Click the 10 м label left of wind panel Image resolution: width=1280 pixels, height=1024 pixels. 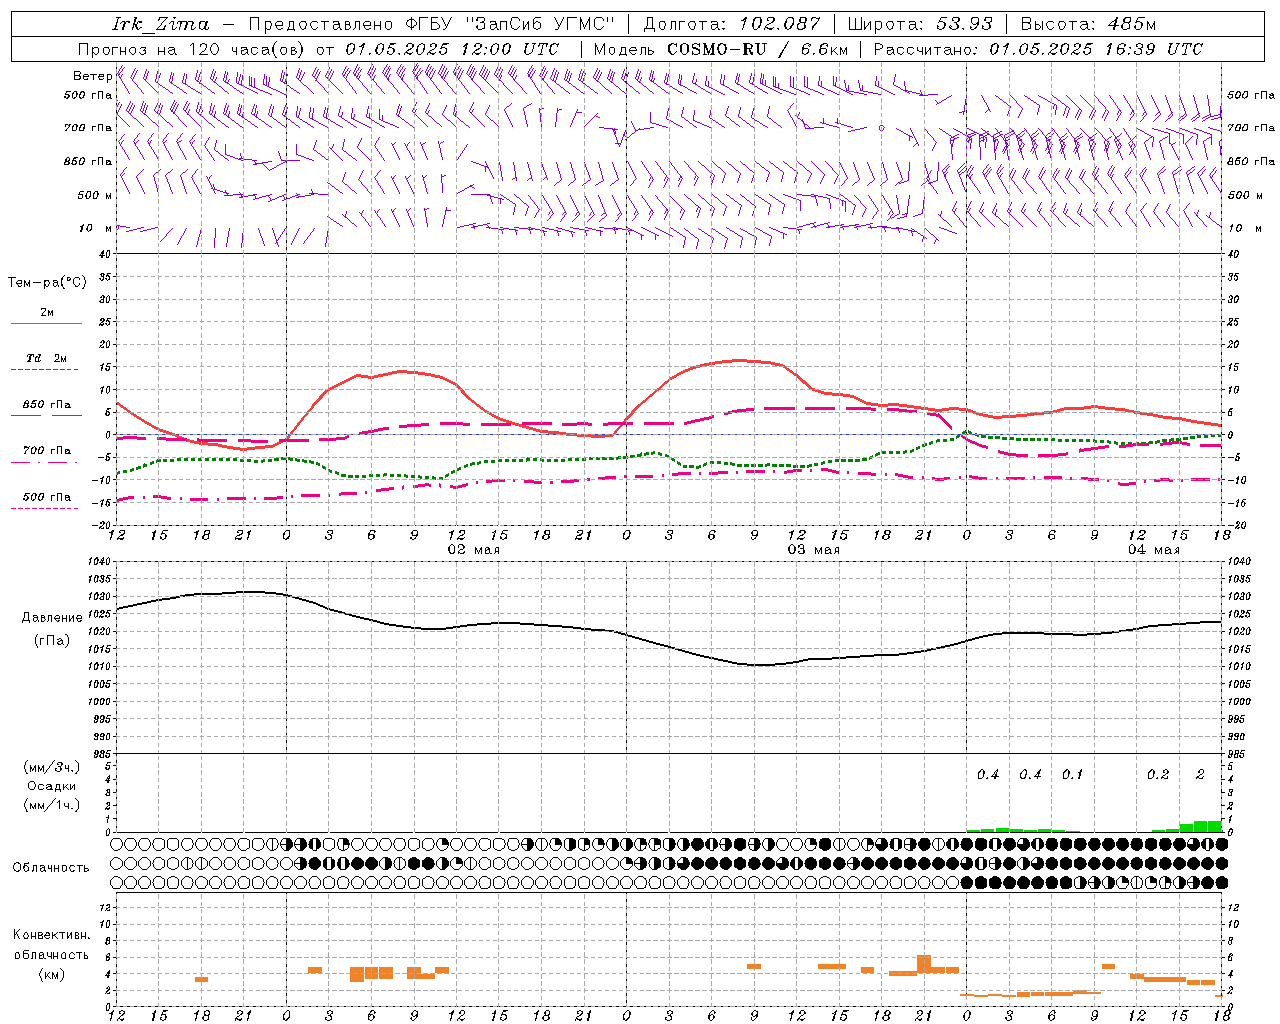tap(96, 228)
